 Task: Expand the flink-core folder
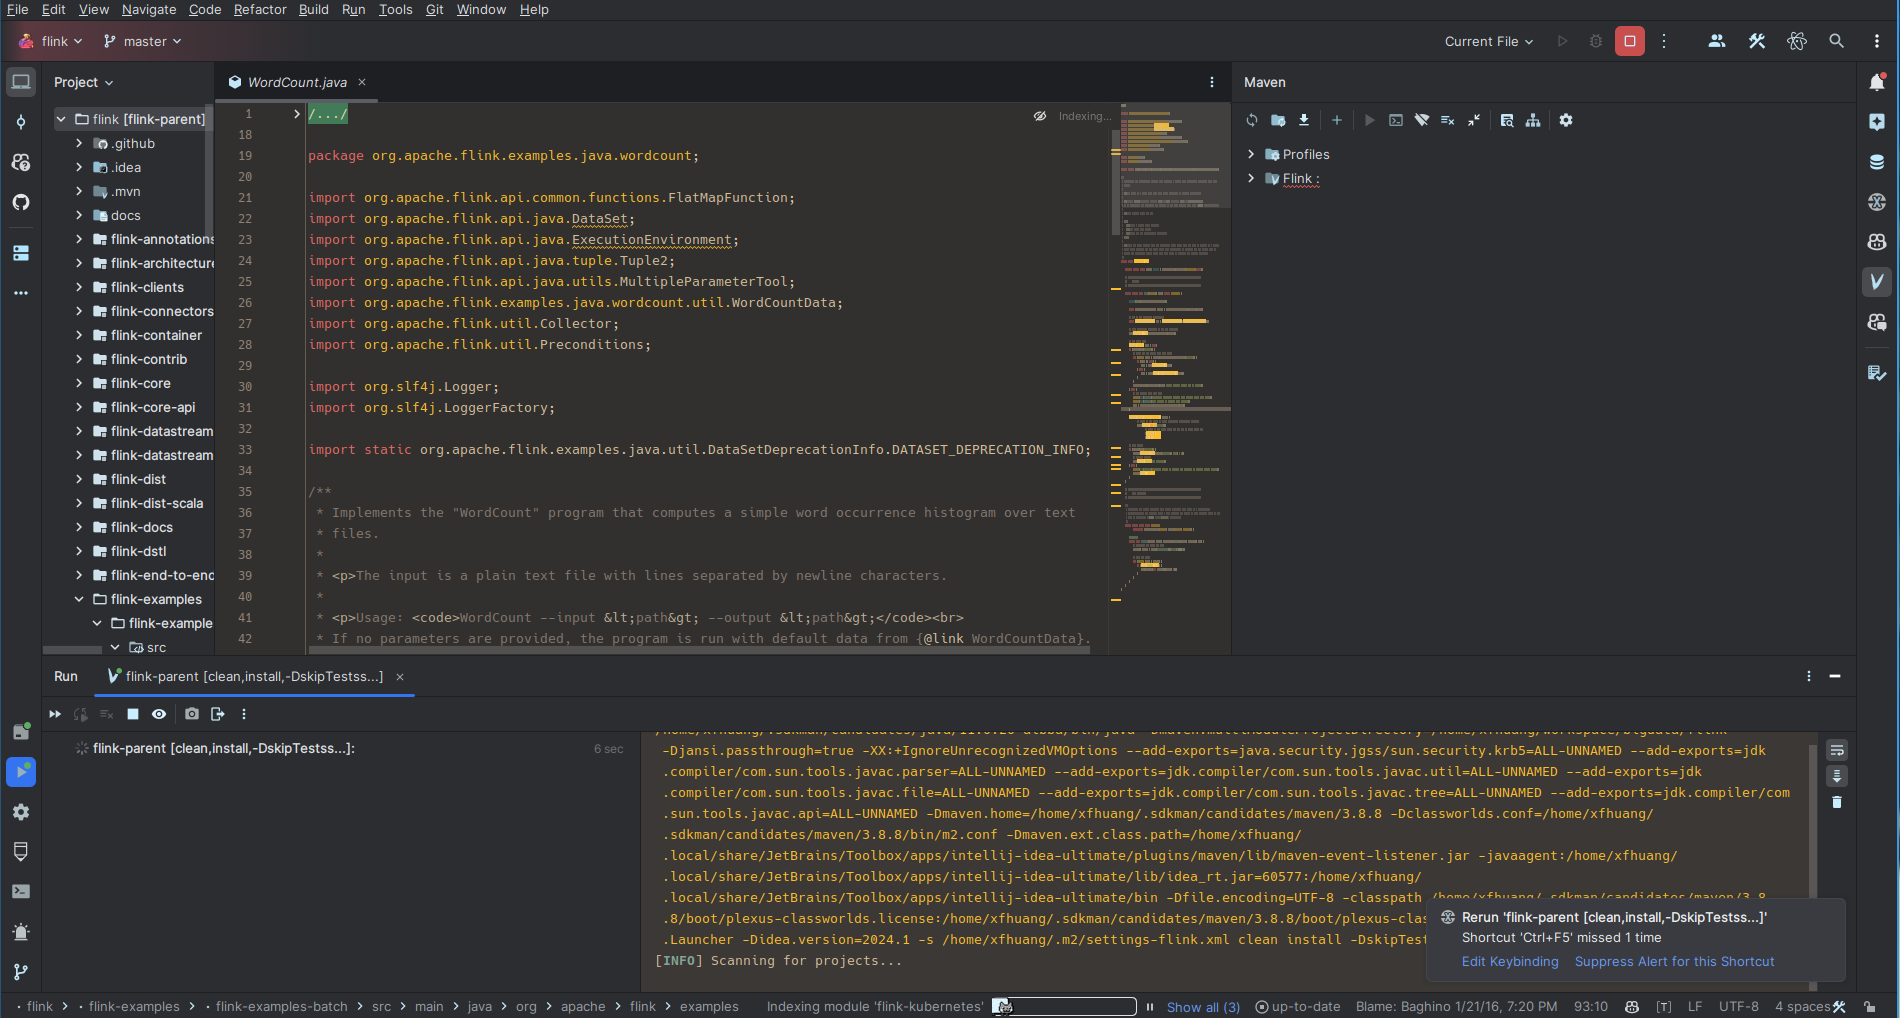click(x=79, y=383)
